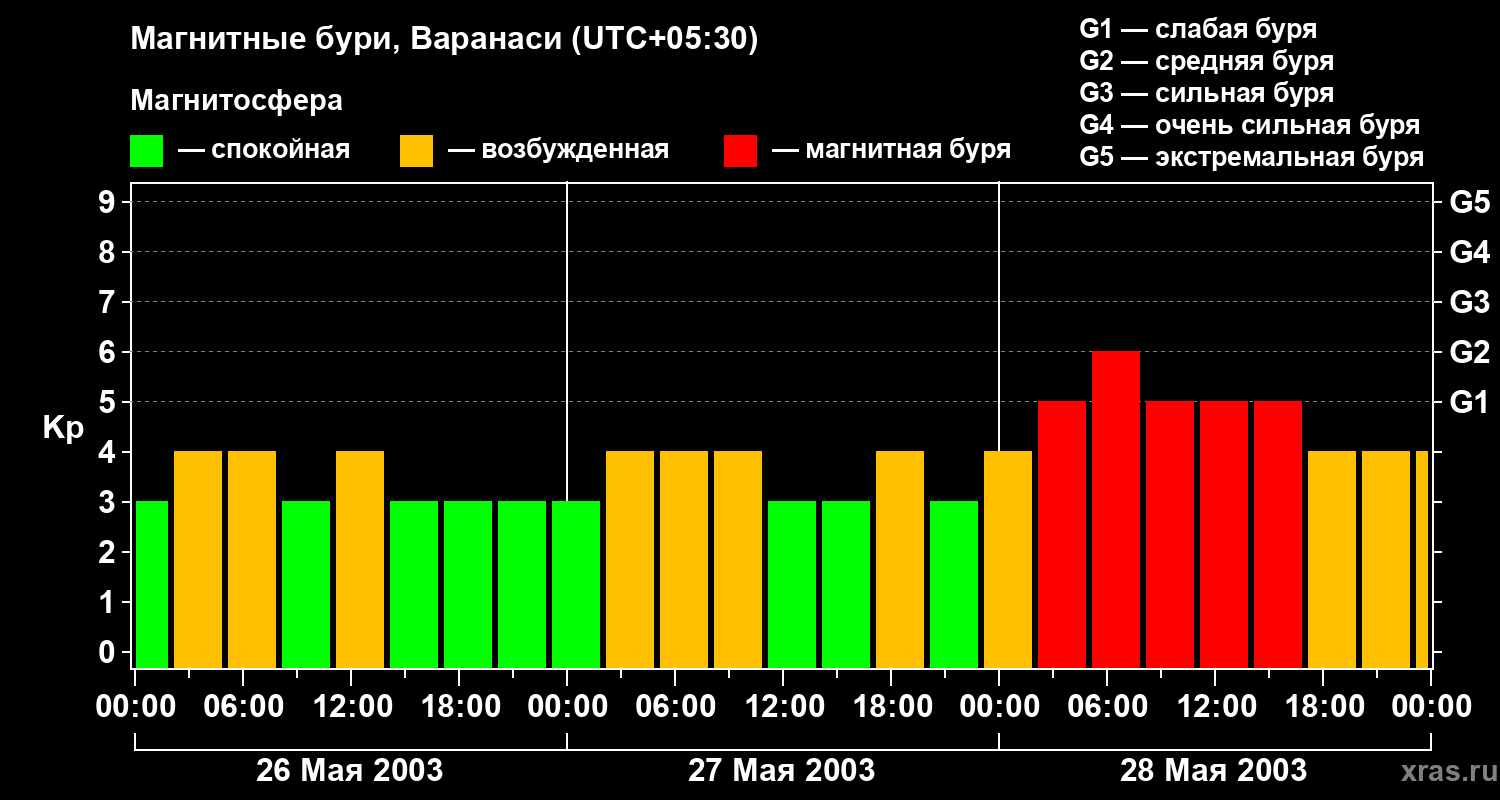Click the '6' value on the Kp axis
1500x800 pixels.
(108, 352)
